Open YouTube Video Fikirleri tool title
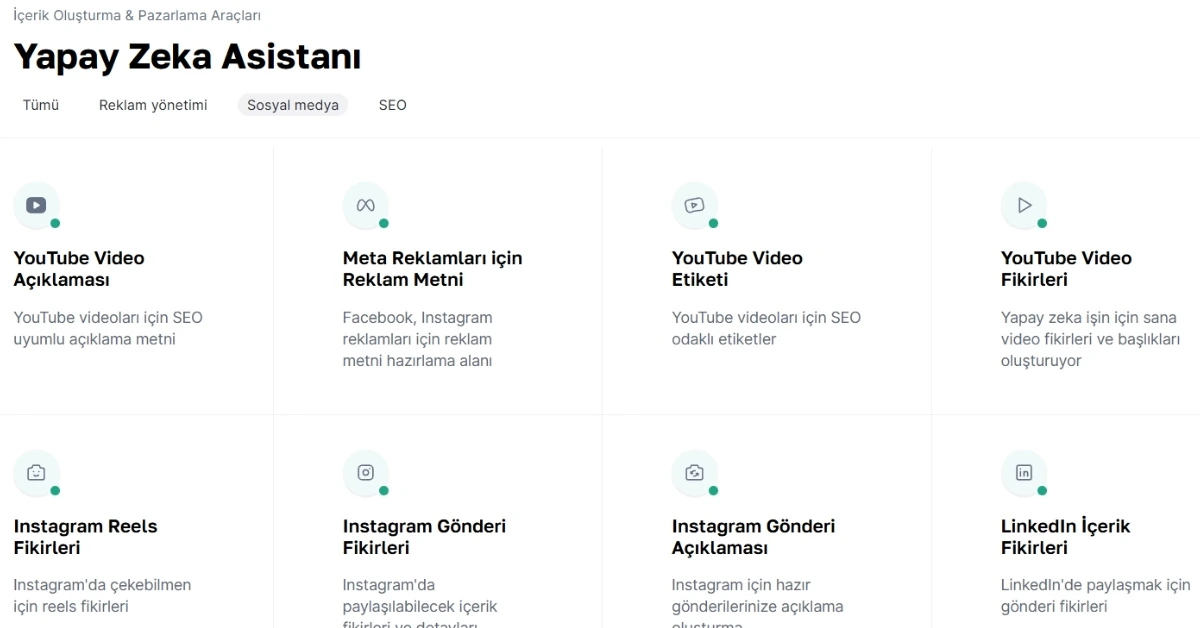The height and width of the screenshot is (628, 1200). (x=1066, y=269)
